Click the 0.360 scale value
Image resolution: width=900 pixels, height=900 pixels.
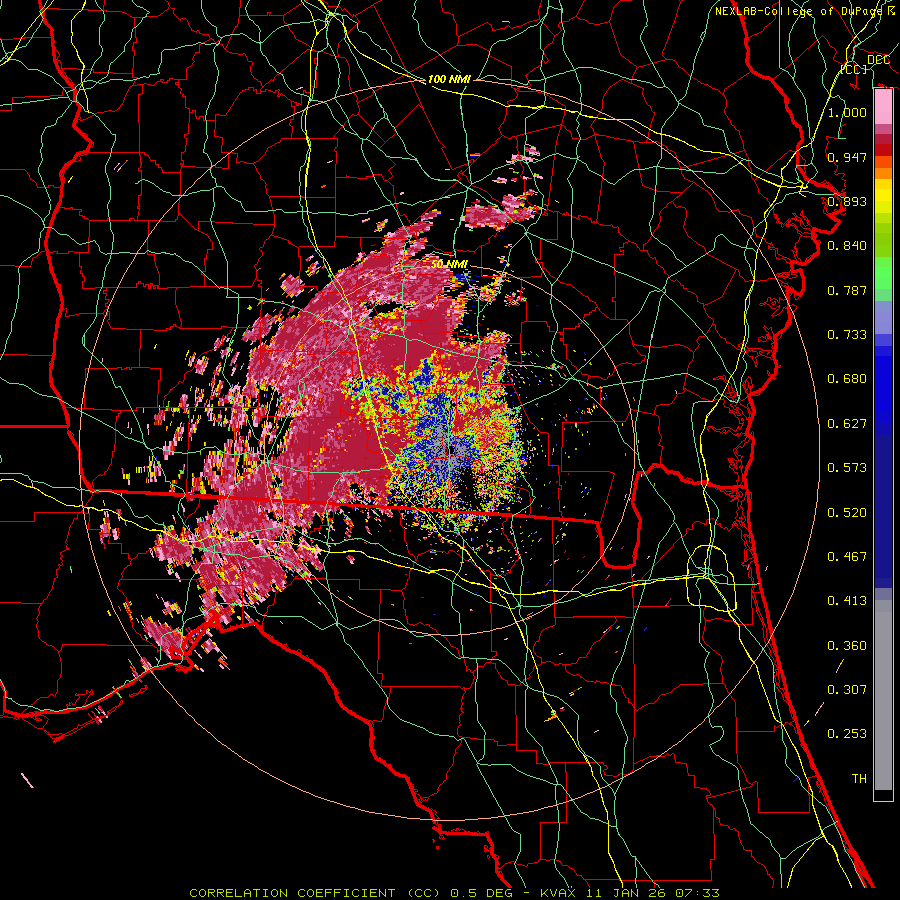tap(847, 646)
